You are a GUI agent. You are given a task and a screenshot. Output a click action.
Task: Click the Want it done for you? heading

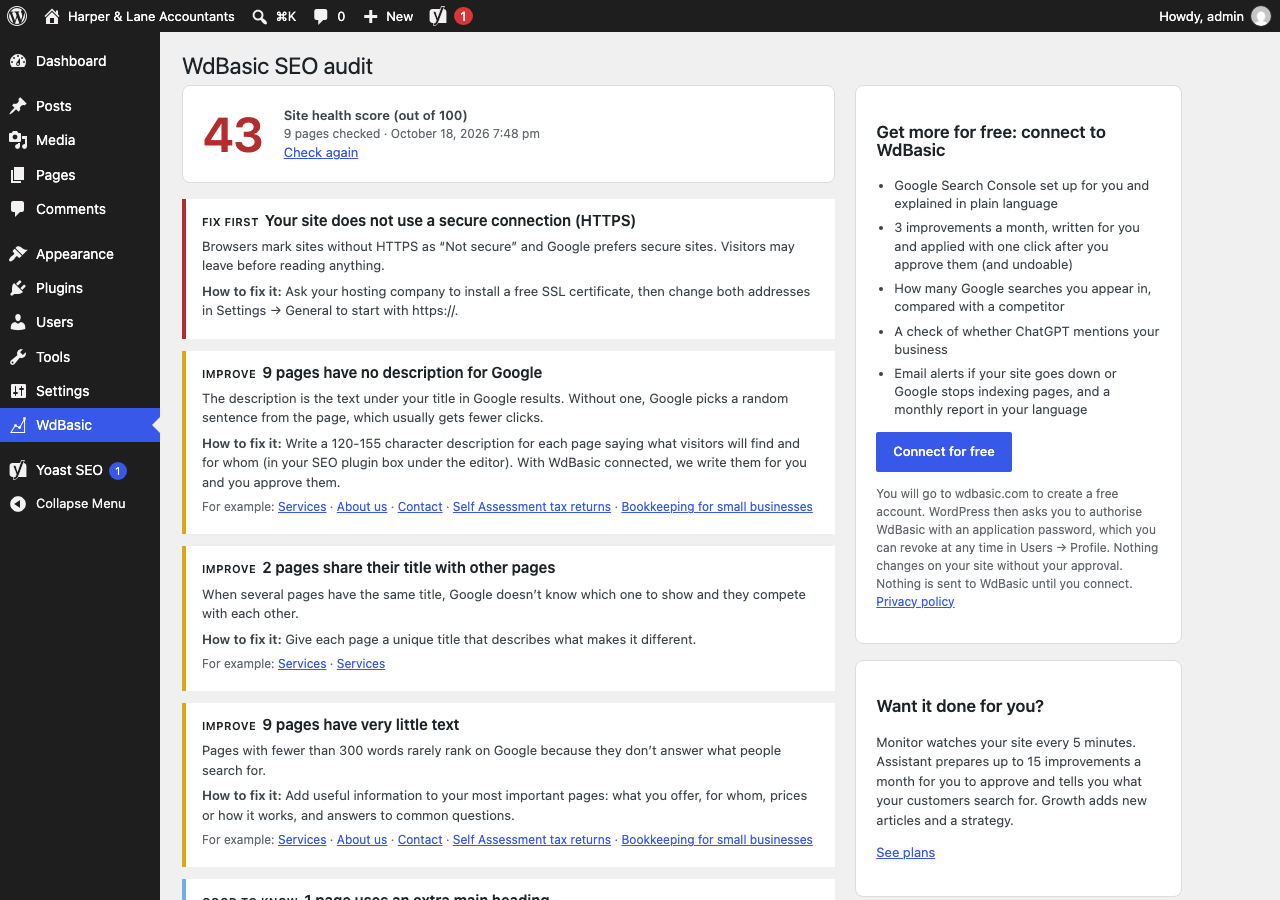(960, 706)
